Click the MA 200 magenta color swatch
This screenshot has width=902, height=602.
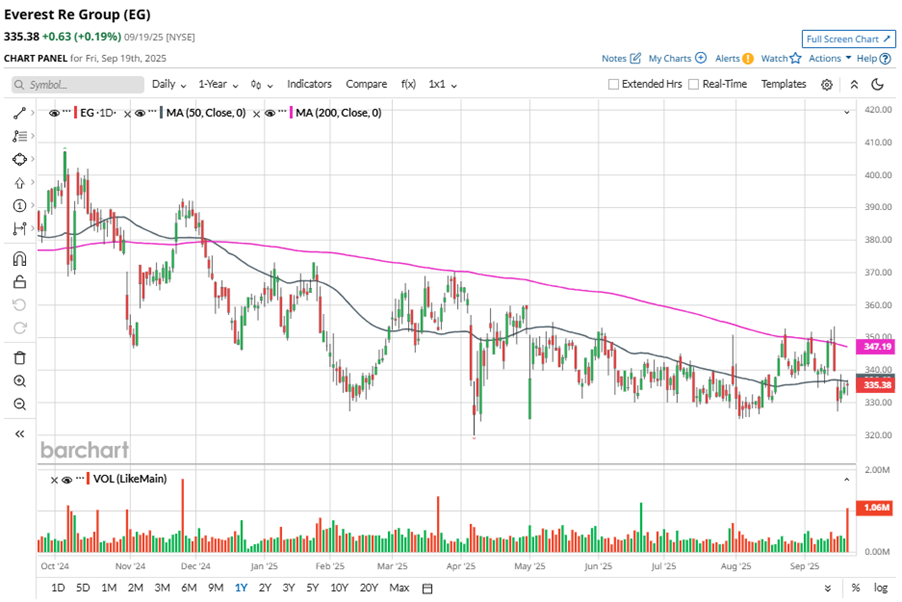click(292, 113)
